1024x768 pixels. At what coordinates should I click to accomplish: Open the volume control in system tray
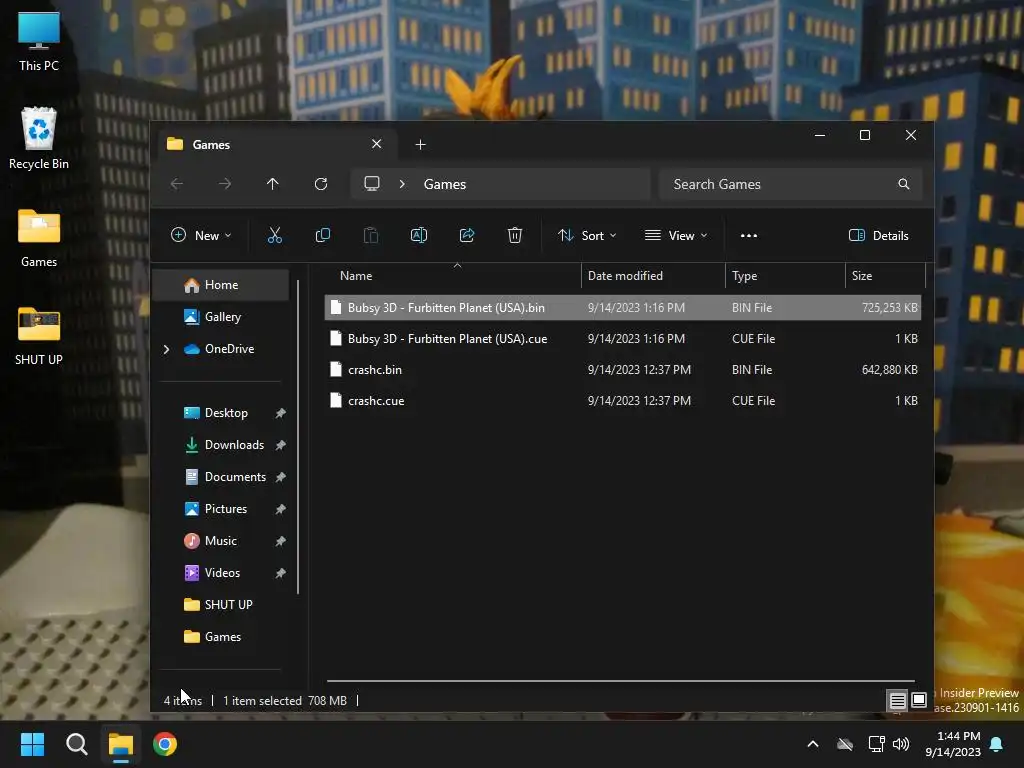point(901,744)
